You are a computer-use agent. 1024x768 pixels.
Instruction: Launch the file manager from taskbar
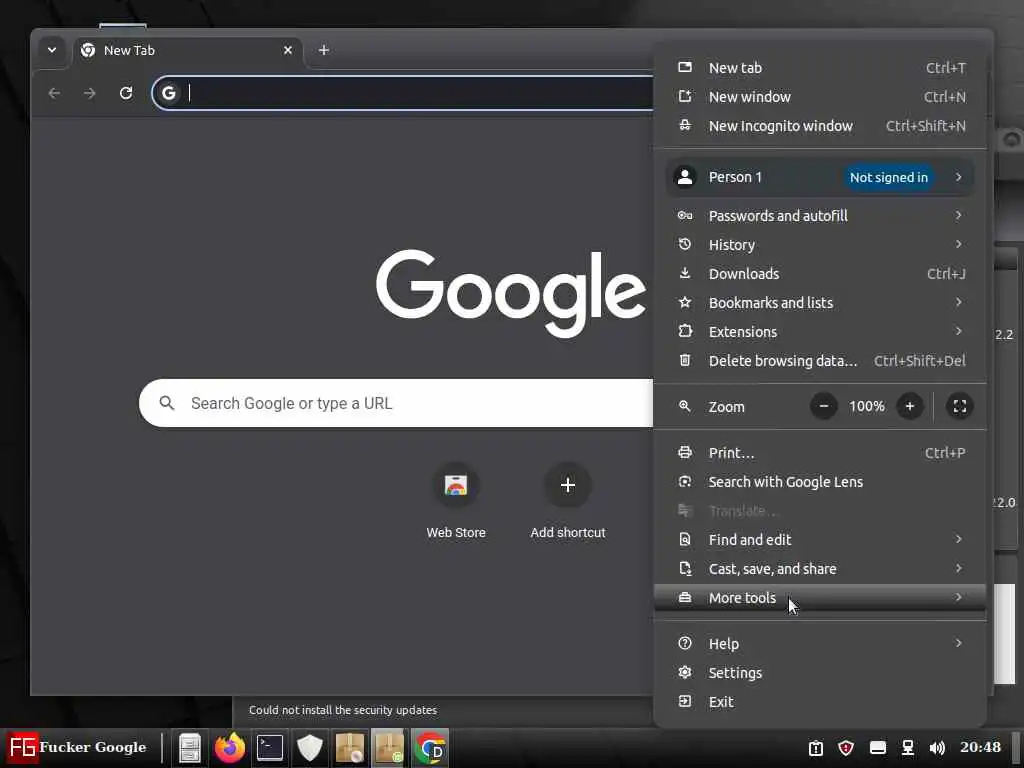pos(190,748)
